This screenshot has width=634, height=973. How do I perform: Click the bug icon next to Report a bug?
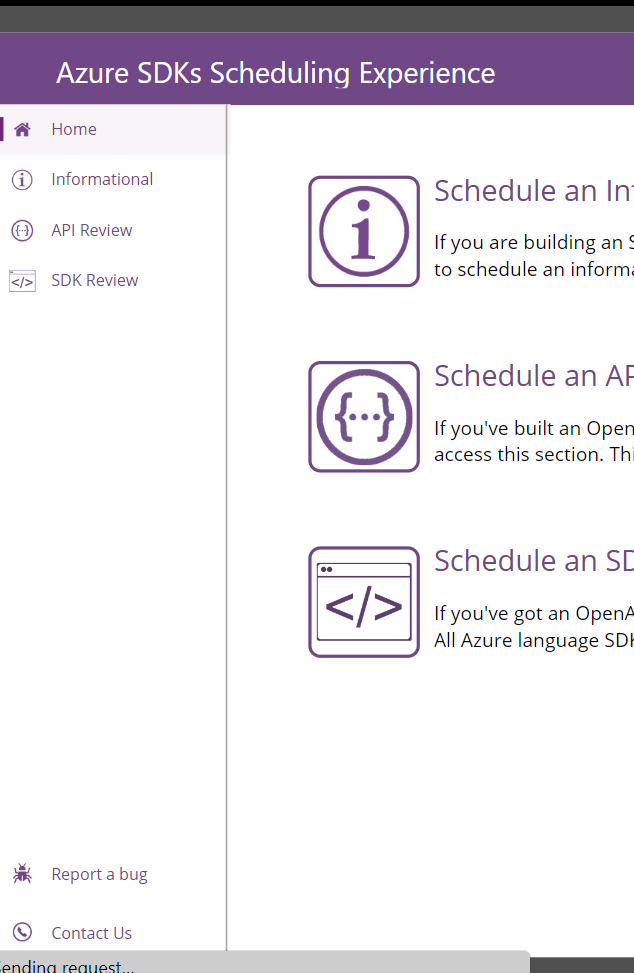(x=21, y=873)
